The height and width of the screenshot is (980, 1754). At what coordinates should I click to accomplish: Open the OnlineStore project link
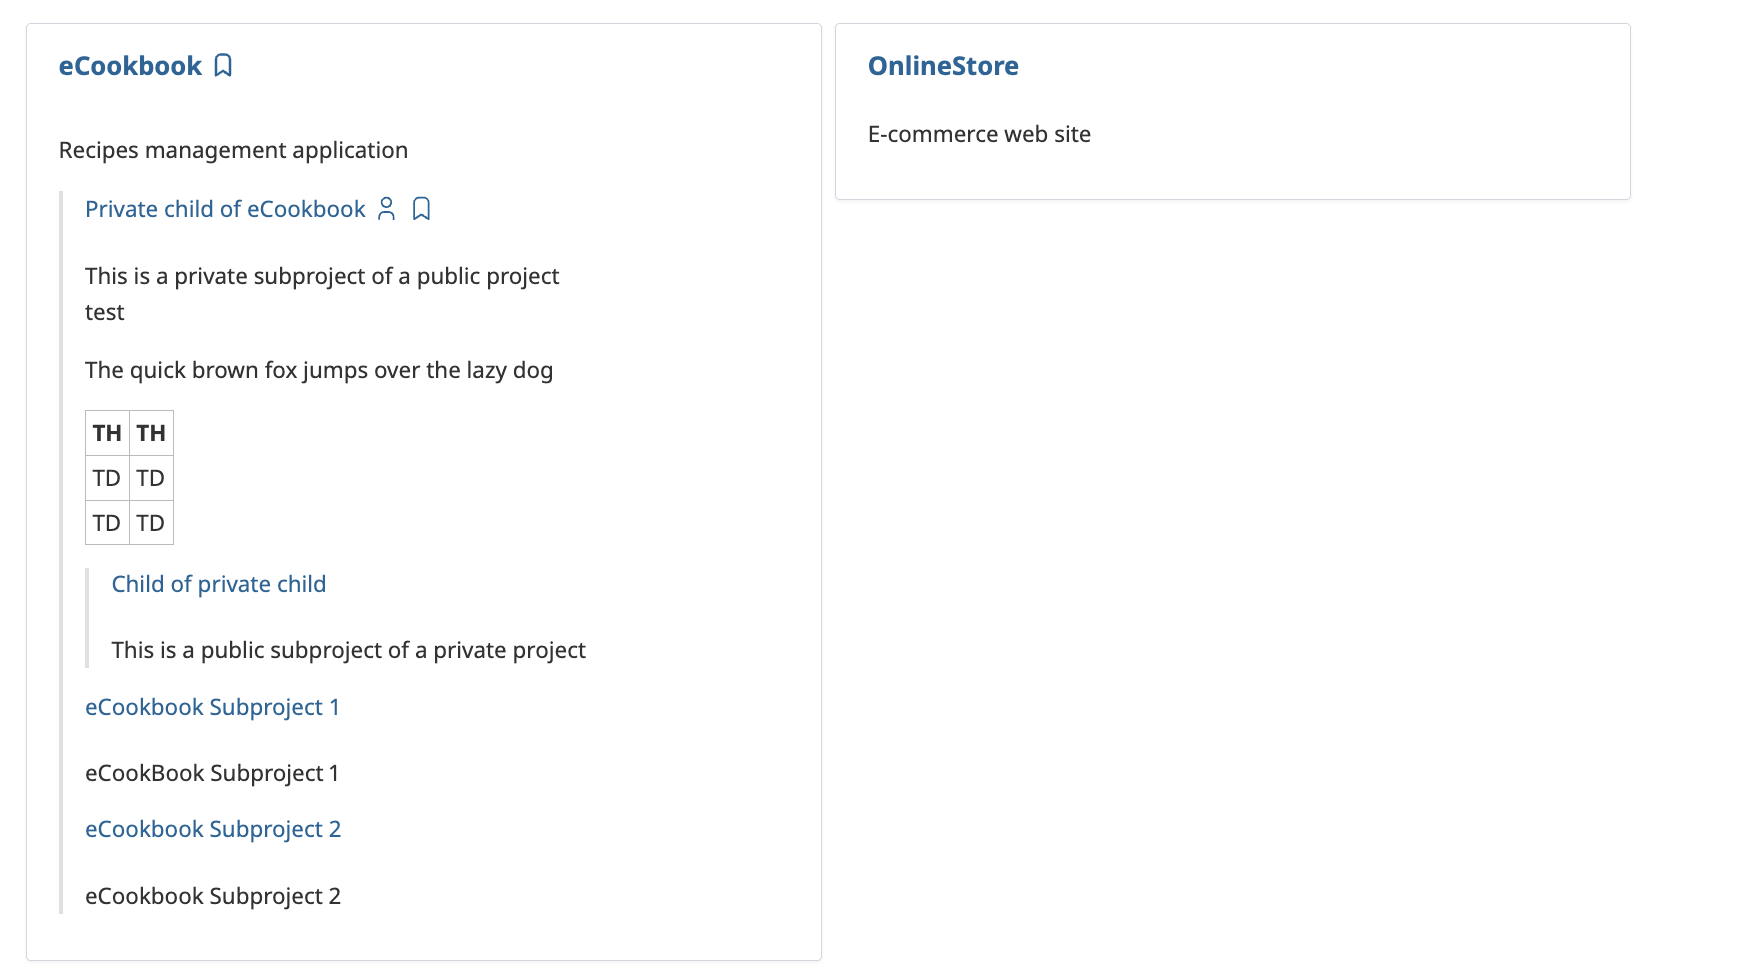943,66
